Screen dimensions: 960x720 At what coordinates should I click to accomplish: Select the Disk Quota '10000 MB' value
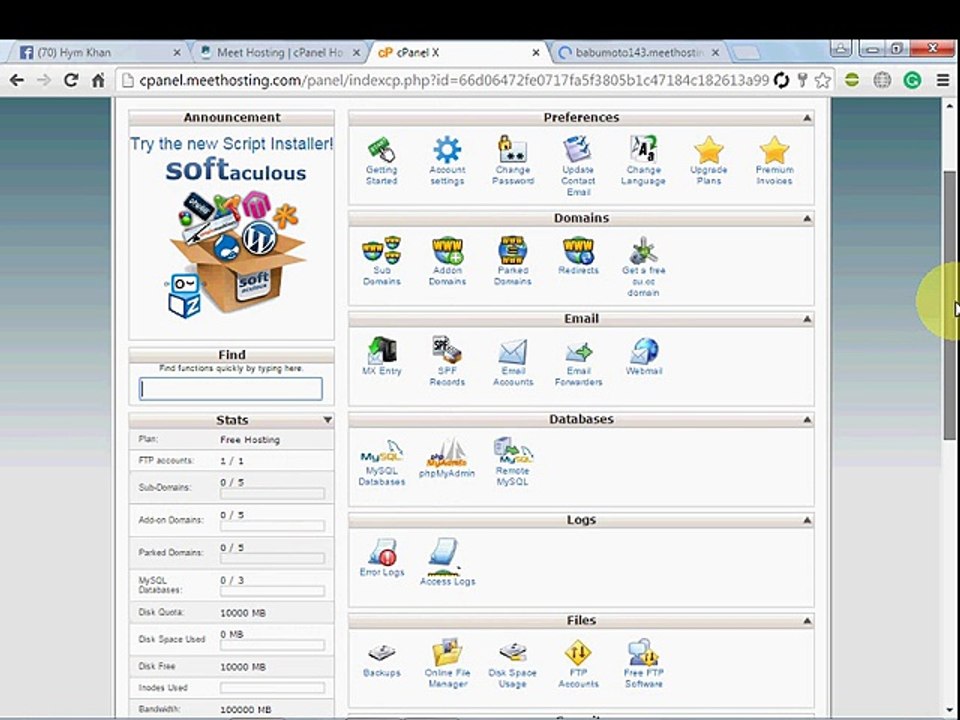click(243, 613)
